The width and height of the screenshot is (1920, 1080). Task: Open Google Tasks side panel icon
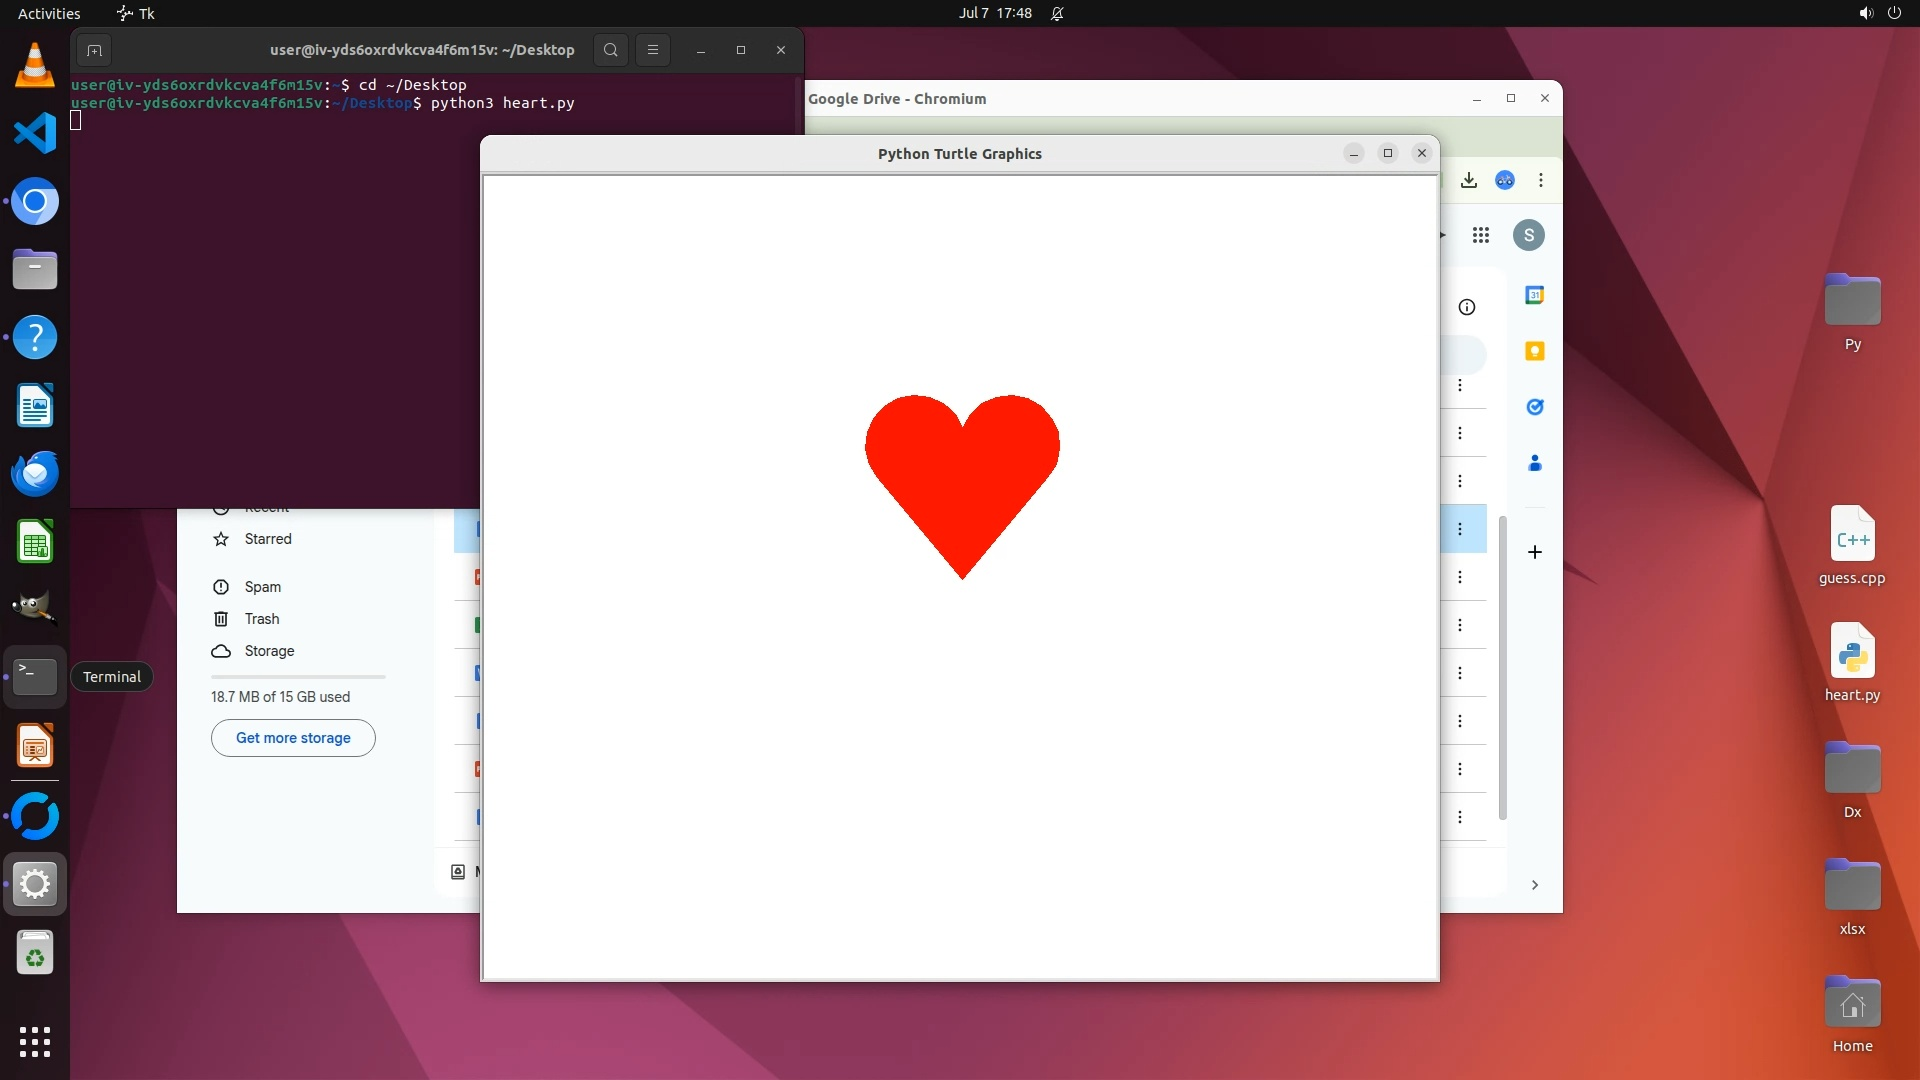[x=1534, y=407]
